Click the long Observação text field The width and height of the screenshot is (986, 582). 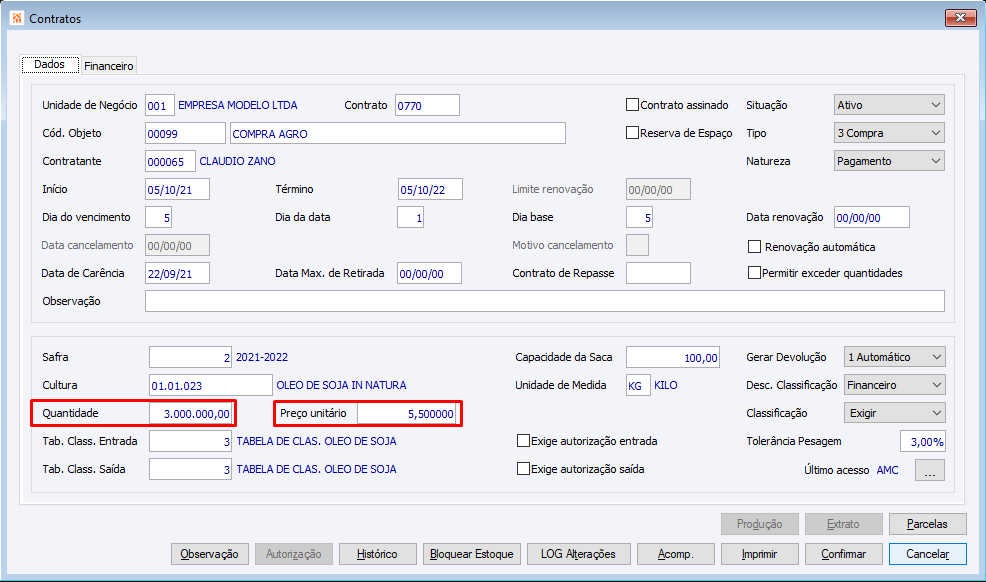pos(545,301)
